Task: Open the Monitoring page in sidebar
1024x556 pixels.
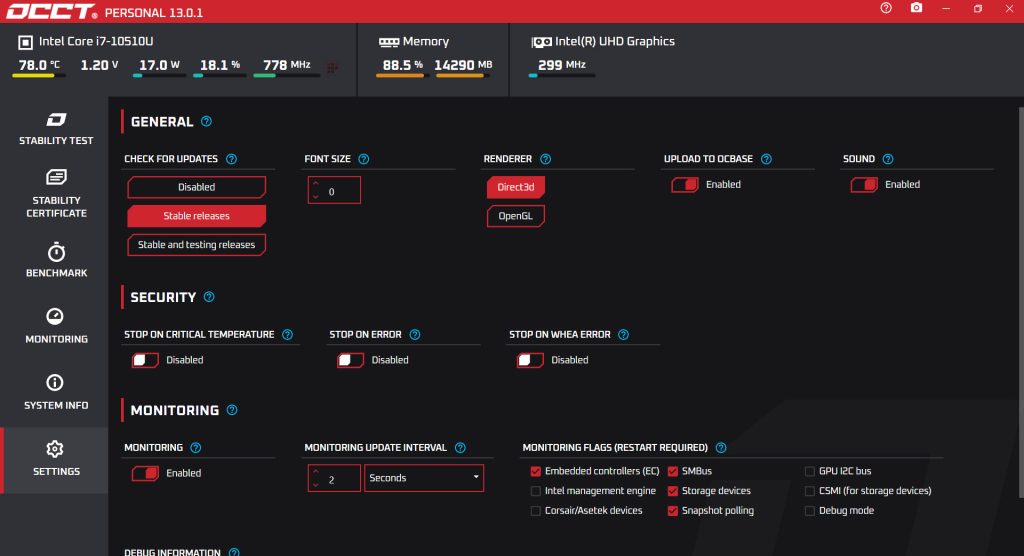Action: point(56,326)
